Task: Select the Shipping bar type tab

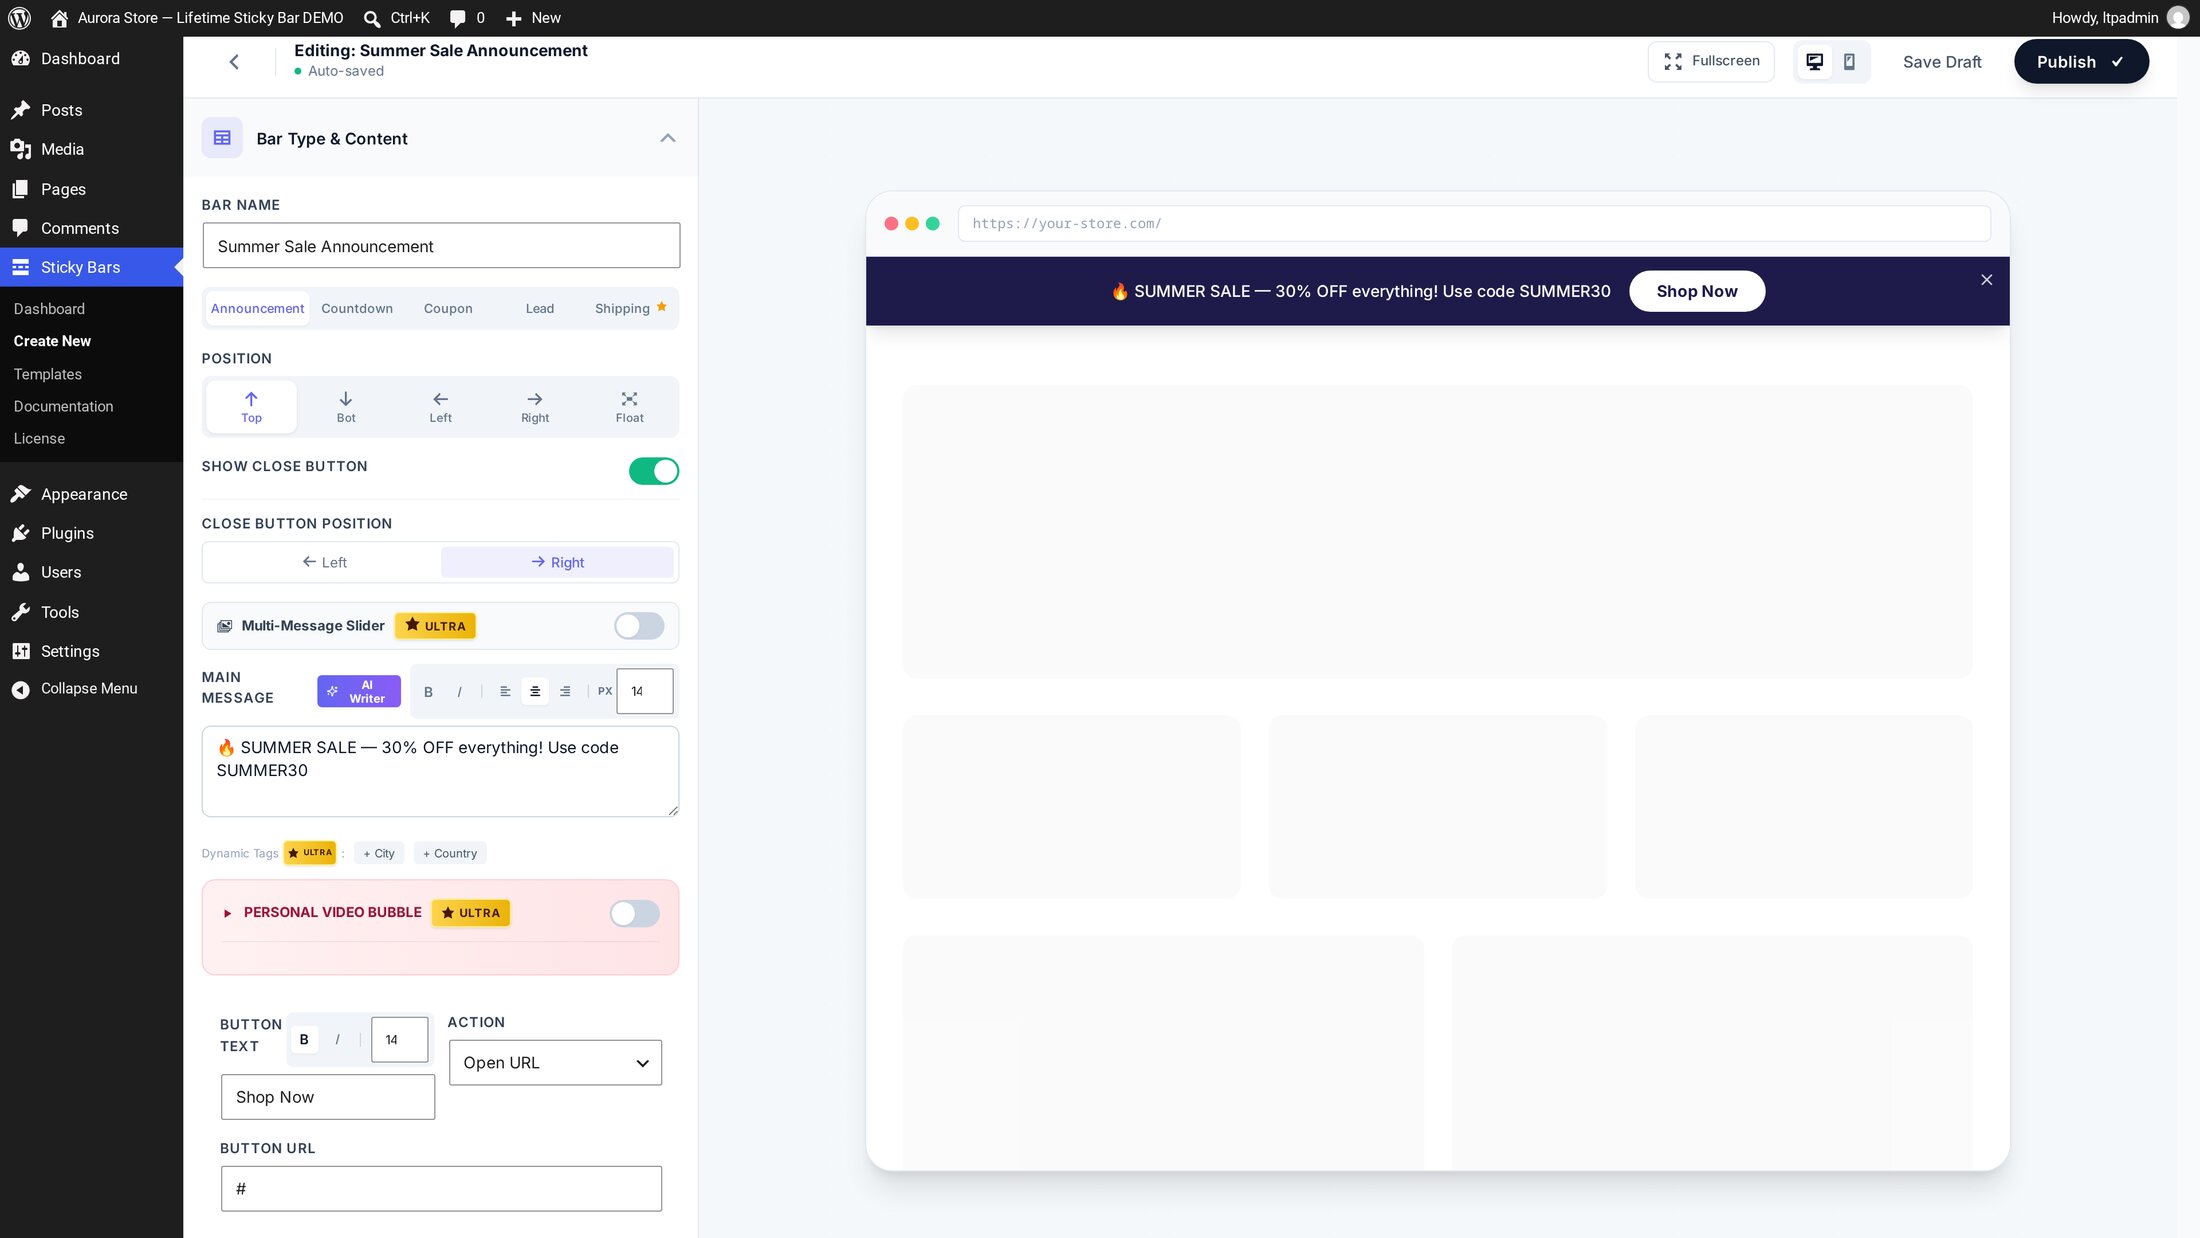Action: tap(630, 309)
